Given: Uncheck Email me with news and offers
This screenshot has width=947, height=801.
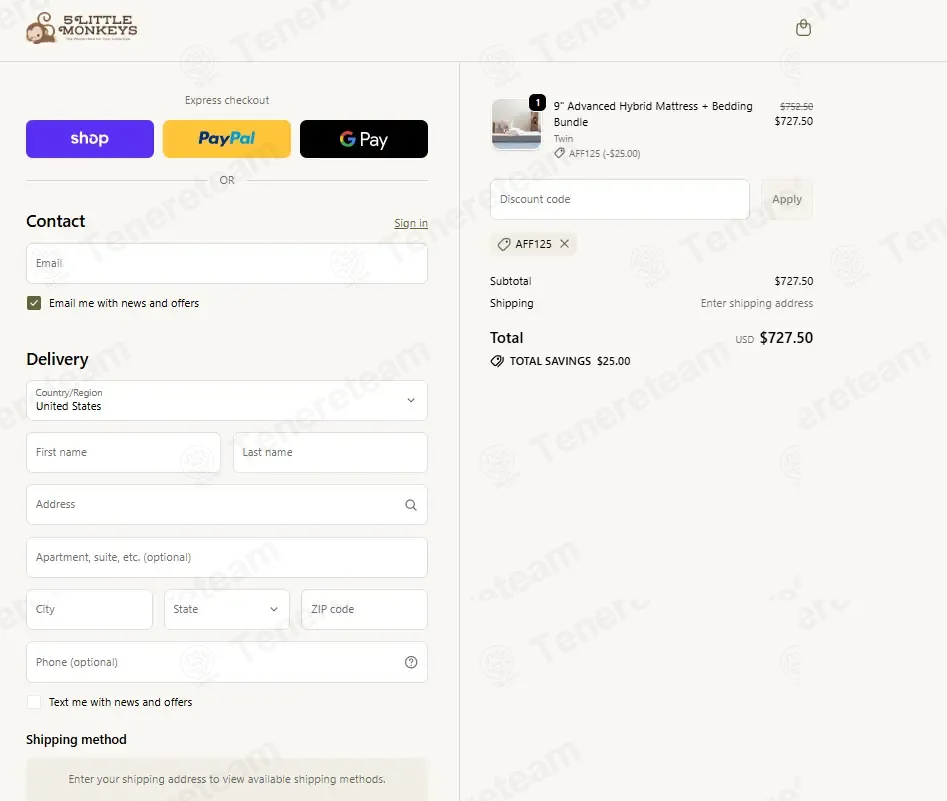Looking at the screenshot, I should click(34, 303).
